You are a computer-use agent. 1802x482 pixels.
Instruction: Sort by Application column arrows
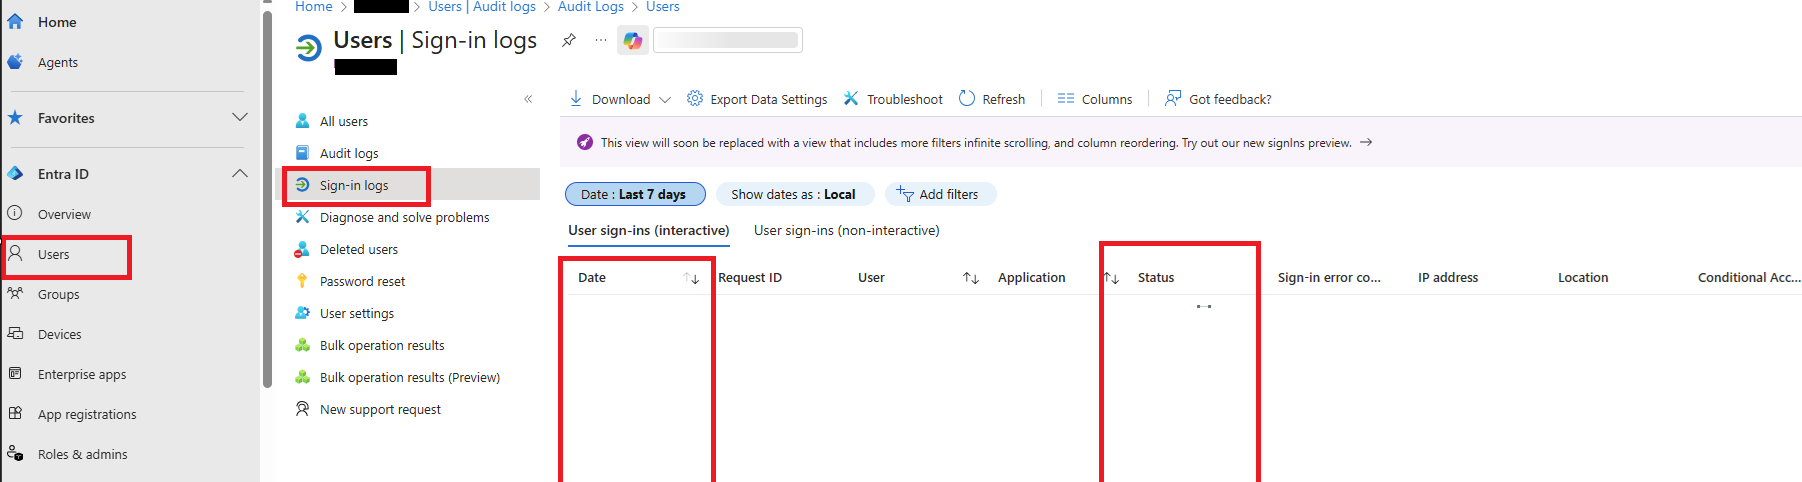click(1111, 278)
